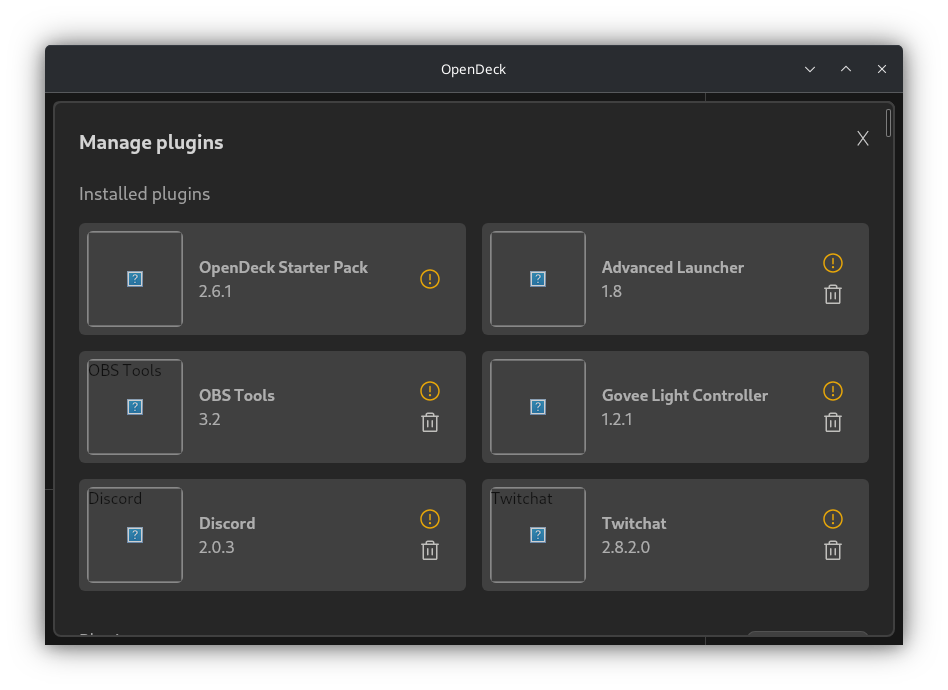Click the OBS Tools plugin thumbnail
948x690 pixels.
[x=135, y=407]
